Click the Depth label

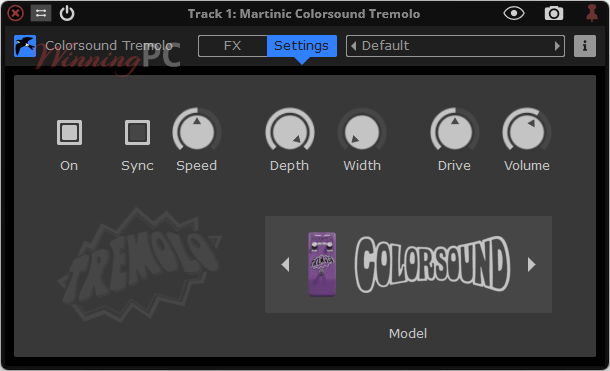[289, 166]
